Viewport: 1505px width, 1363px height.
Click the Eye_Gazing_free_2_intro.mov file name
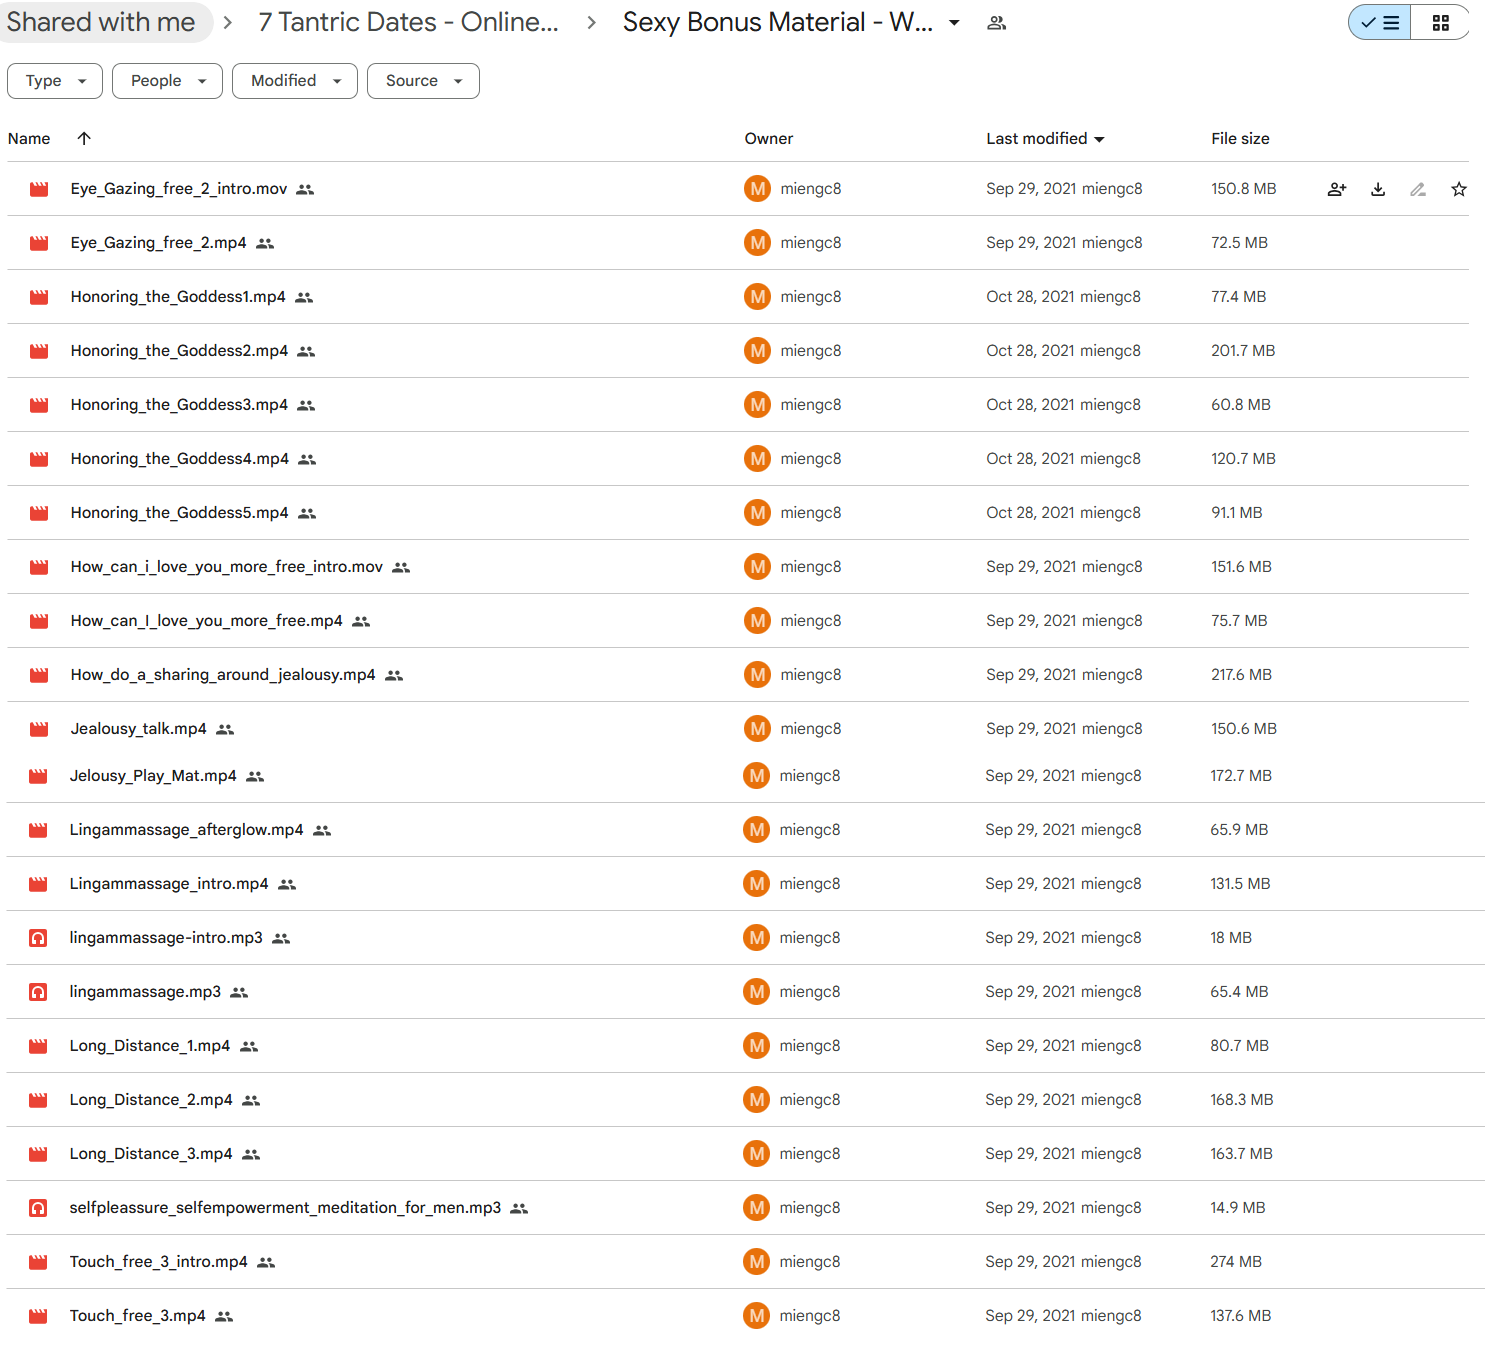(x=179, y=189)
